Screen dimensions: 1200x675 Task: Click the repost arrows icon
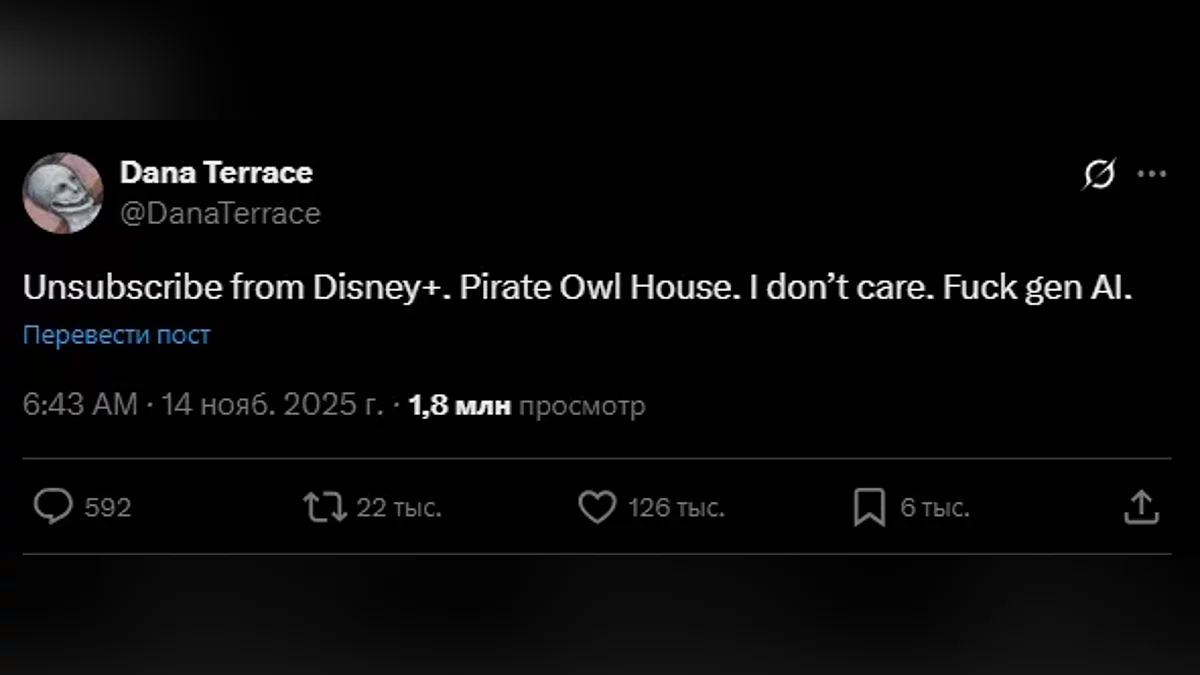[325, 507]
